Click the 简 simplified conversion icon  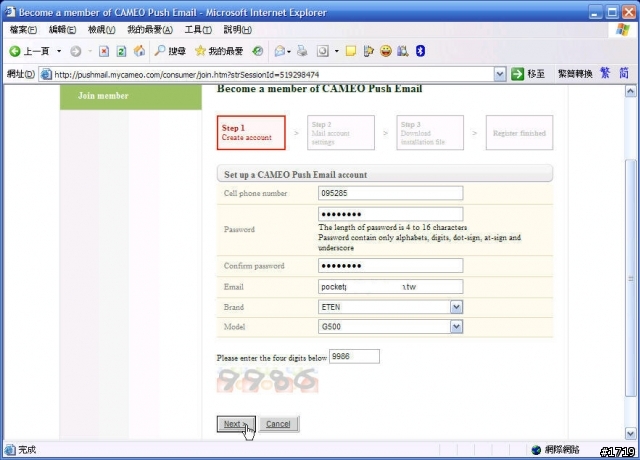tap(624, 73)
